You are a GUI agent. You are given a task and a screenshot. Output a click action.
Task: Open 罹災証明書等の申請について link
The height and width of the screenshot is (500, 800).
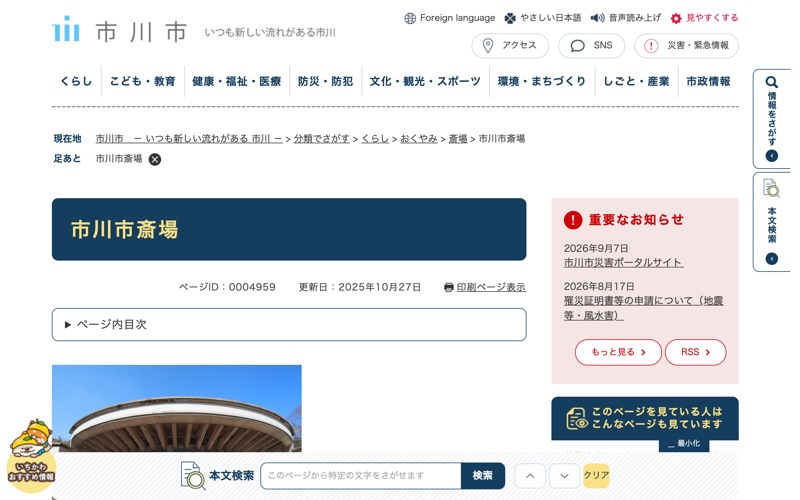click(x=643, y=308)
